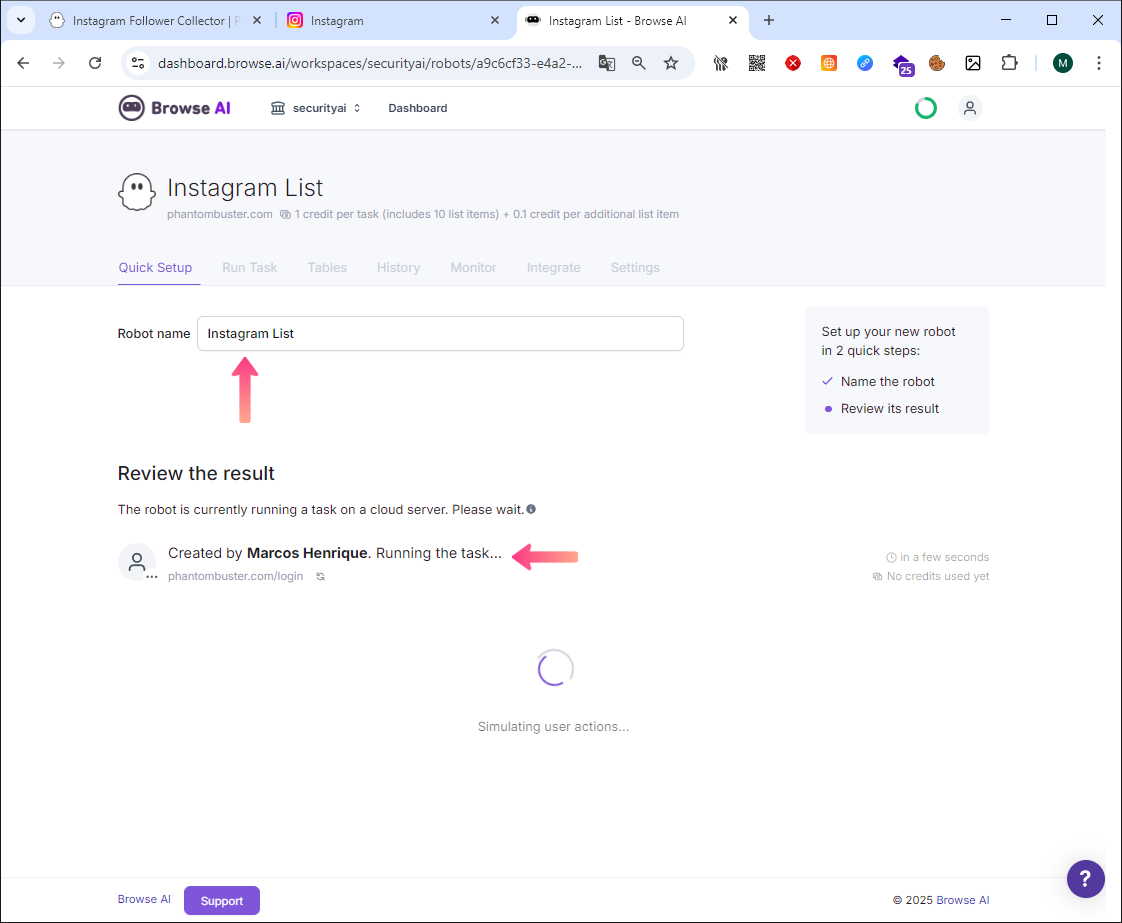Open the user account profile icon
Image resolution: width=1122 pixels, height=923 pixels.
[970, 108]
